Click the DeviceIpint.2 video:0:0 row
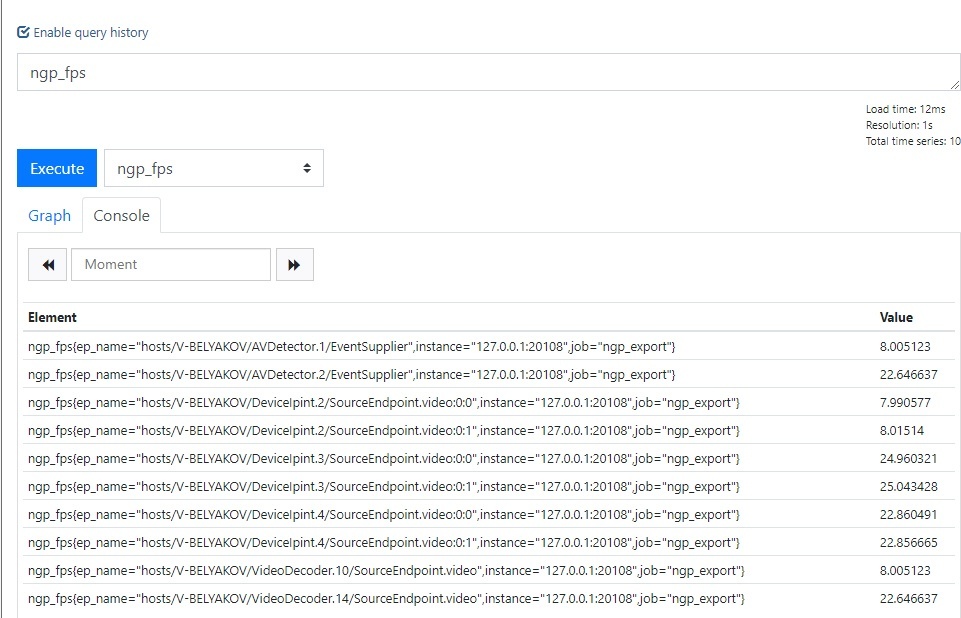Screen dimensions: 961x618 point(384,402)
